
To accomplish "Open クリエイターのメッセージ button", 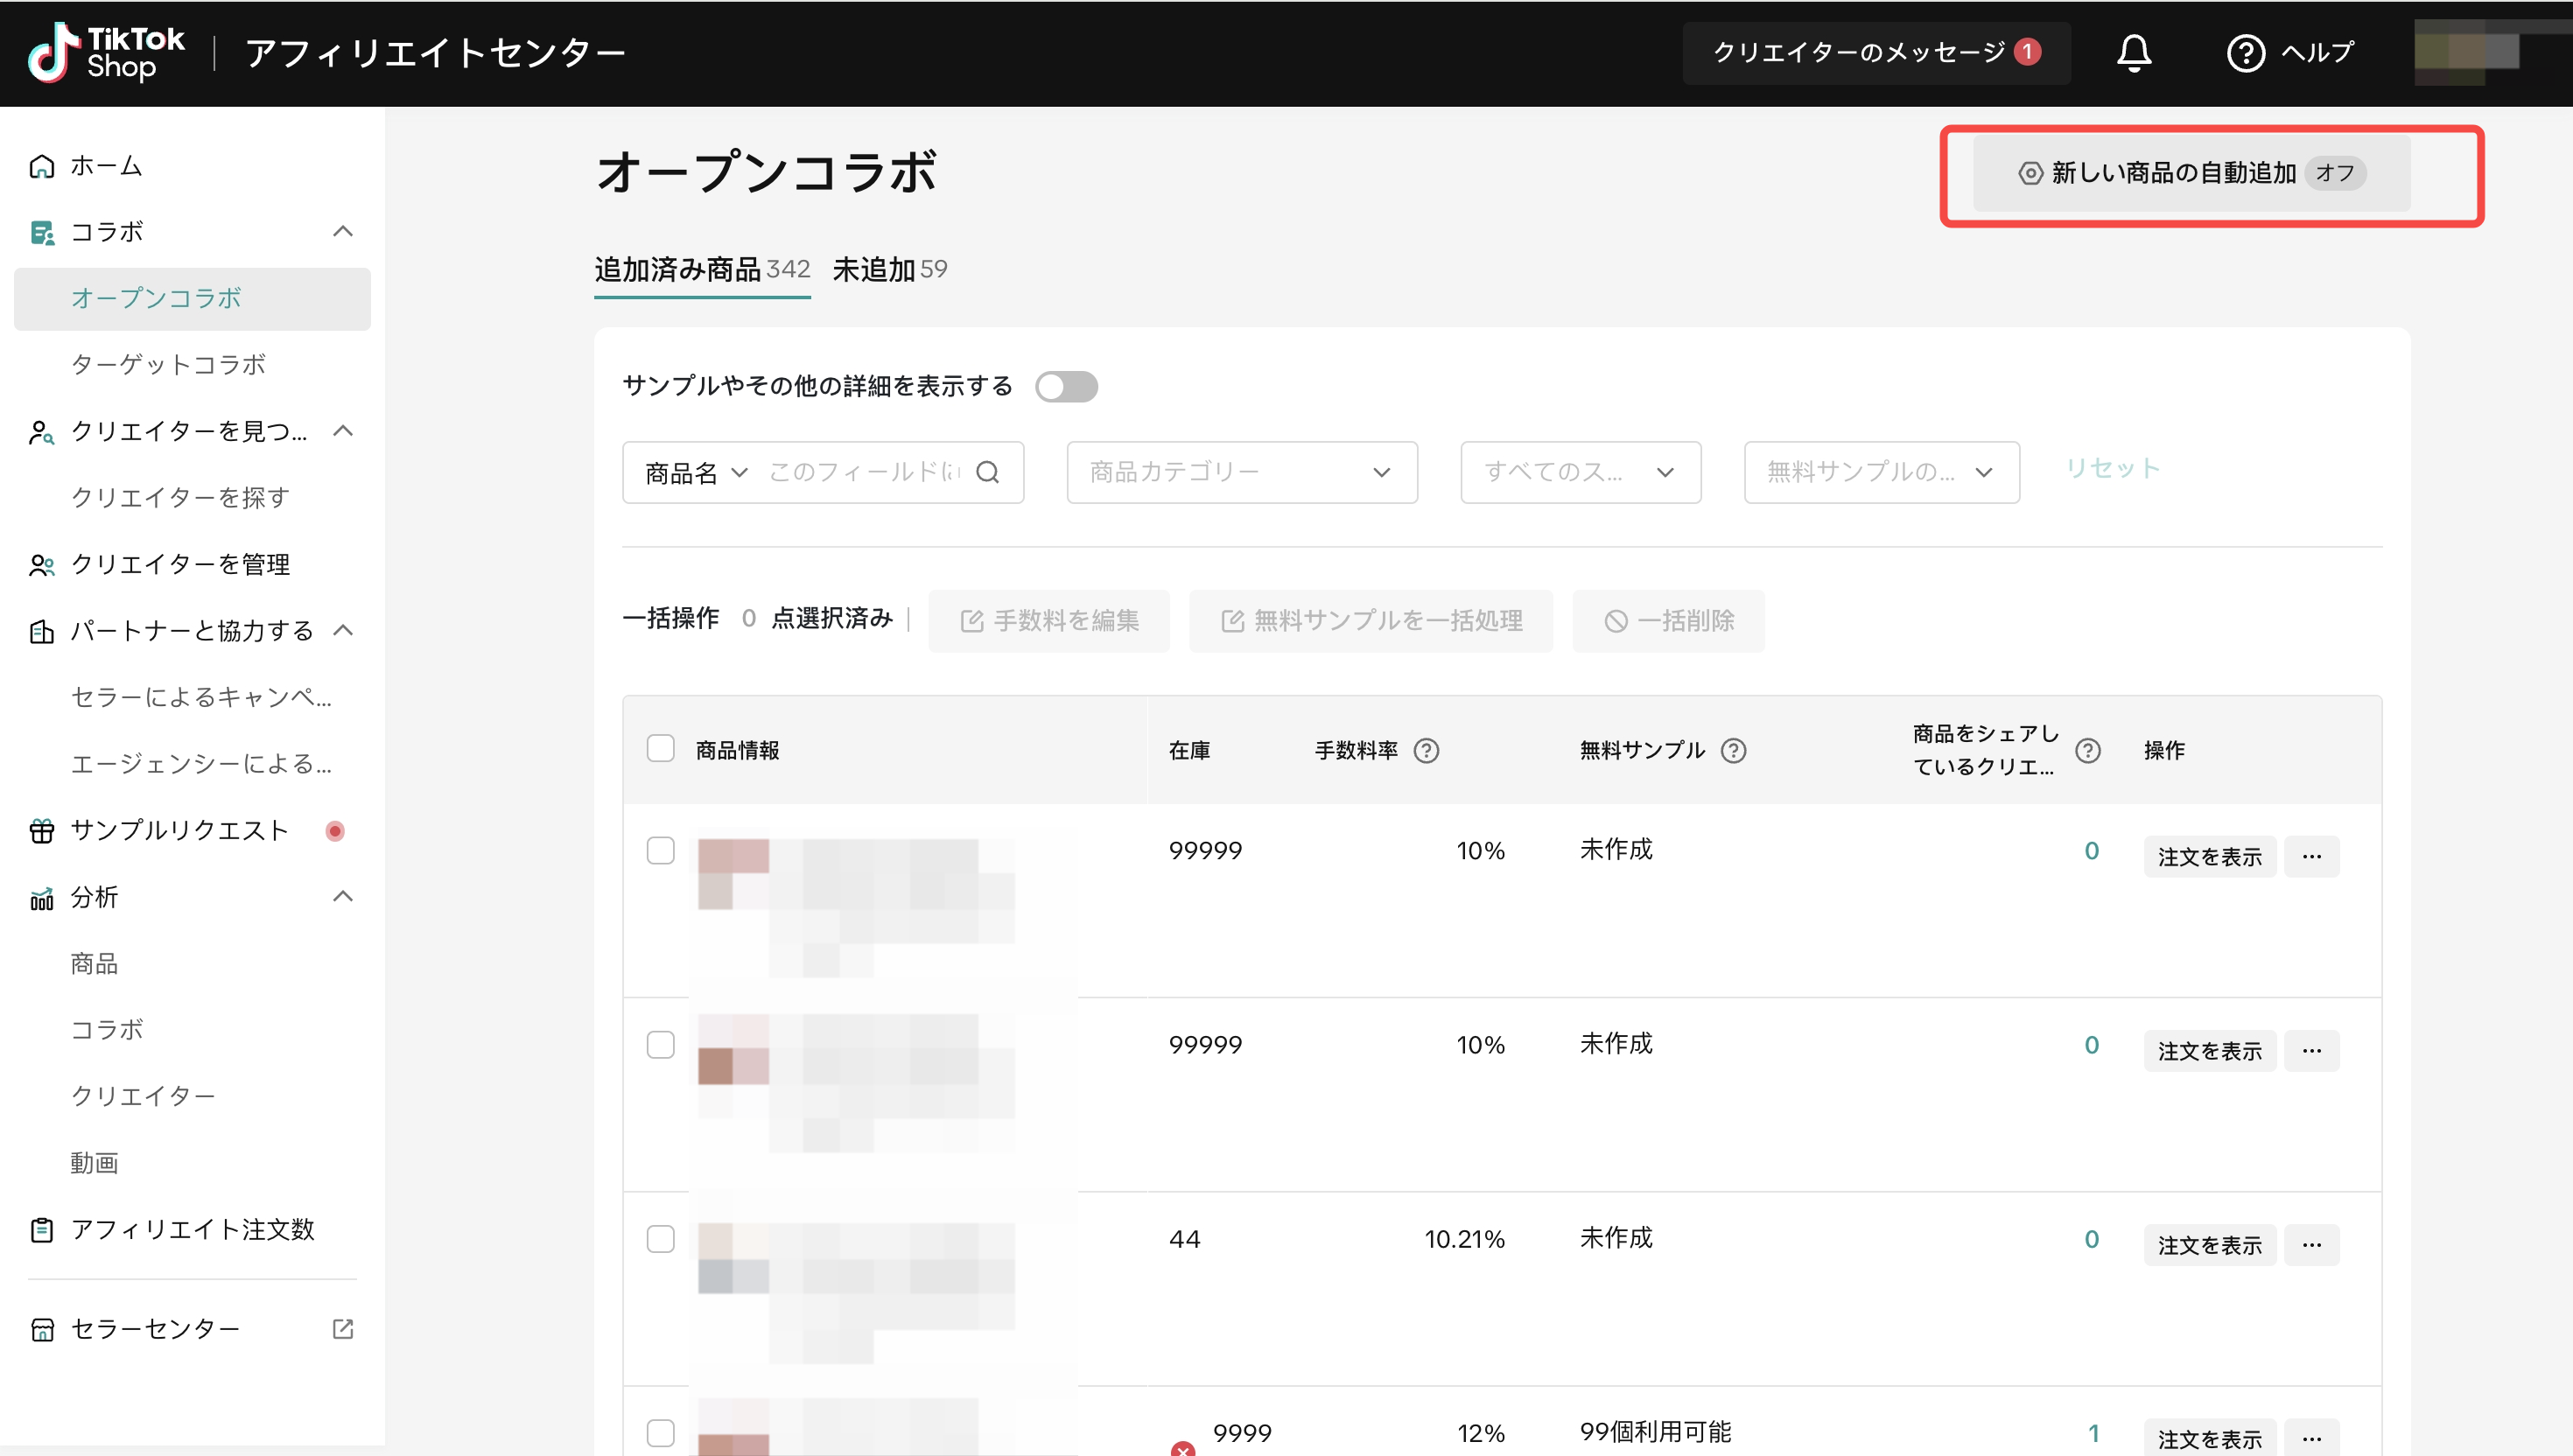I will pos(1876,52).
